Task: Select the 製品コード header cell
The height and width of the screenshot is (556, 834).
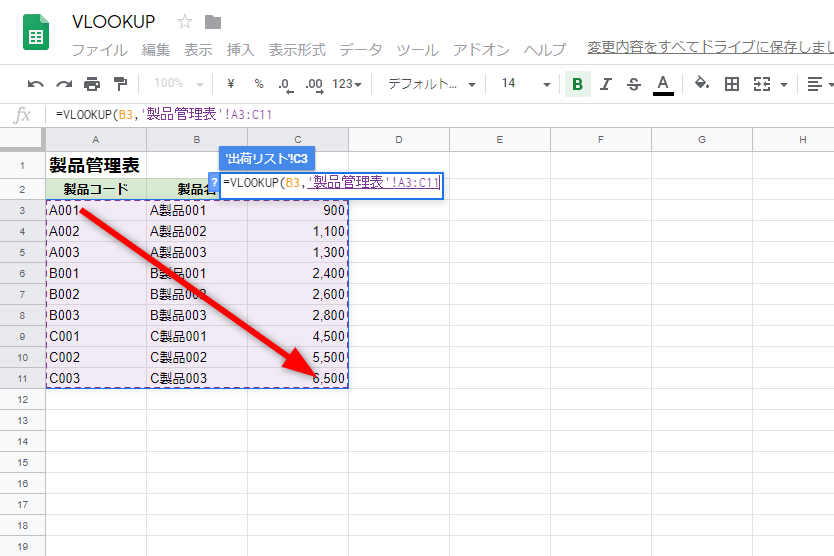Action: [96, 189]
